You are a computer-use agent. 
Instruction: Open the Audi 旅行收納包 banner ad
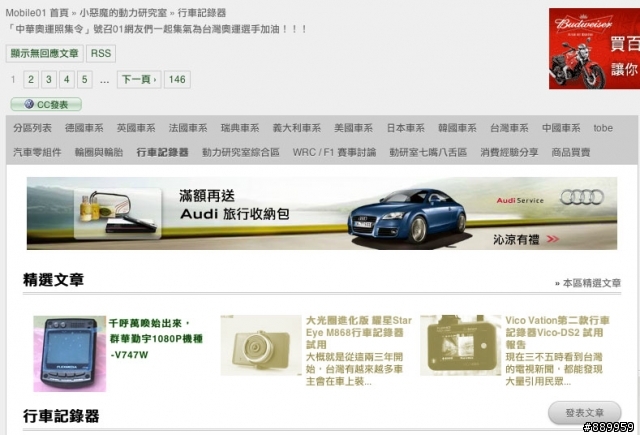(x=322, y=213)
